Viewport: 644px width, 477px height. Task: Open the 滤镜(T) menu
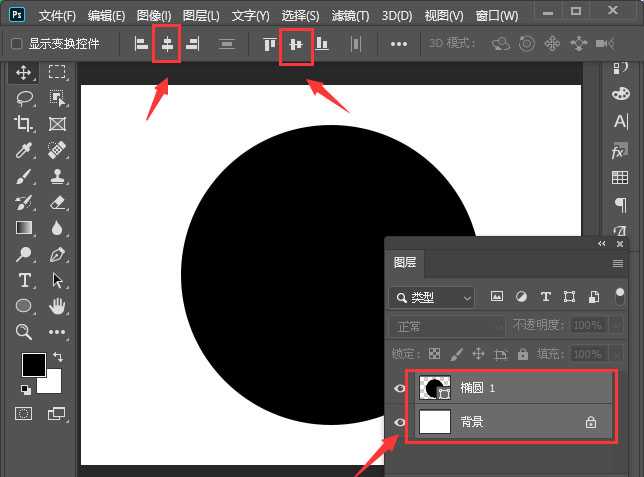[x=348, y=16]
